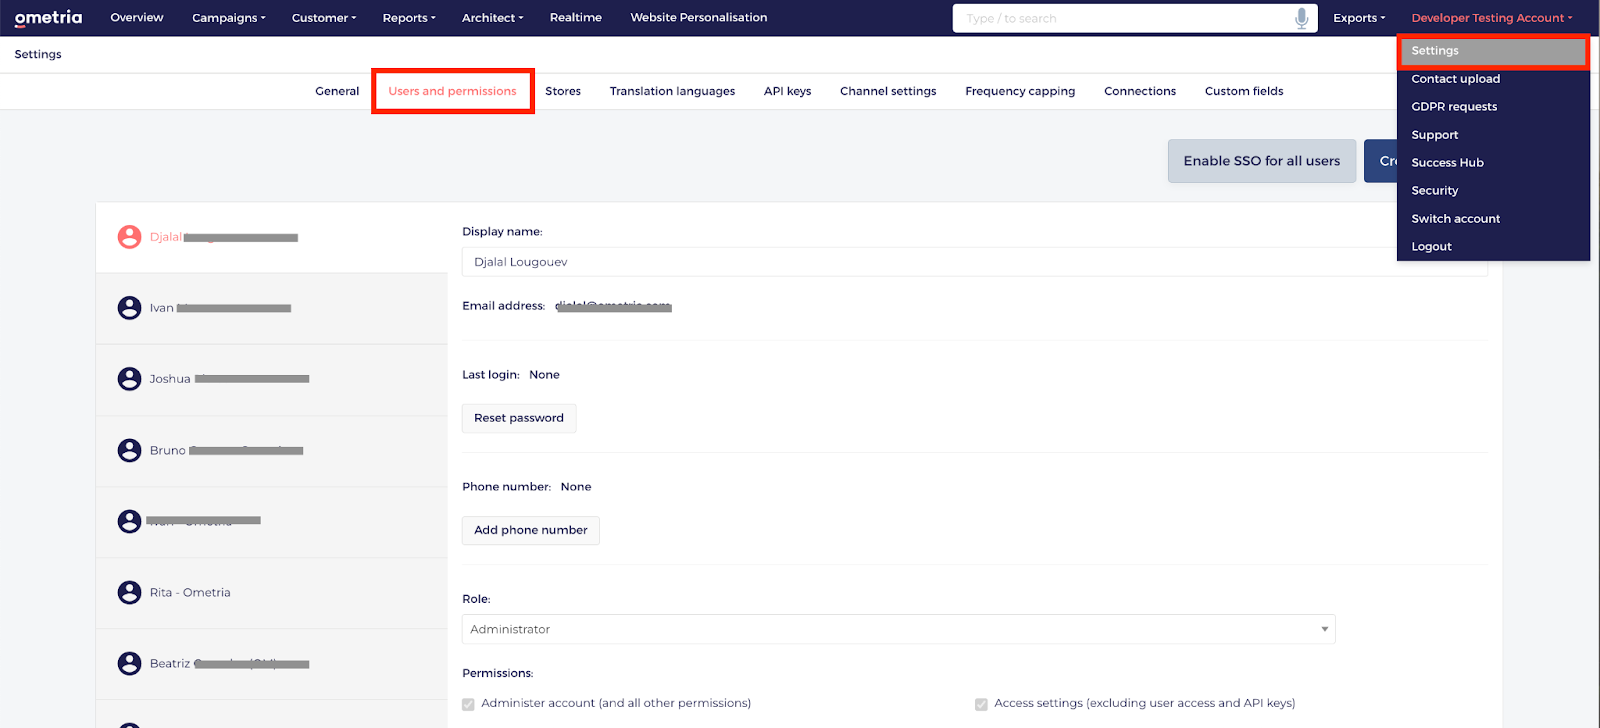
Task: Toggle the Administer account permission checkbox
Action: (x=468, y=704)
